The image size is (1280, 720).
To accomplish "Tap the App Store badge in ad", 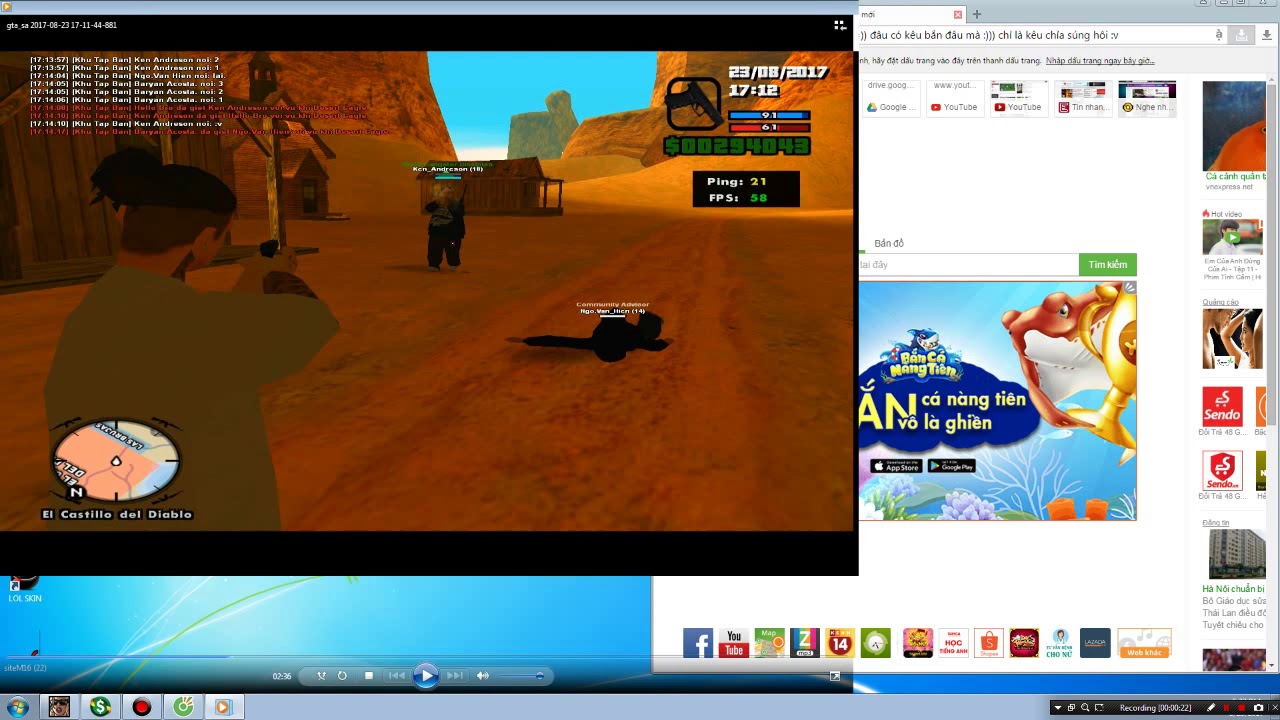I will (x=895, y=466).
